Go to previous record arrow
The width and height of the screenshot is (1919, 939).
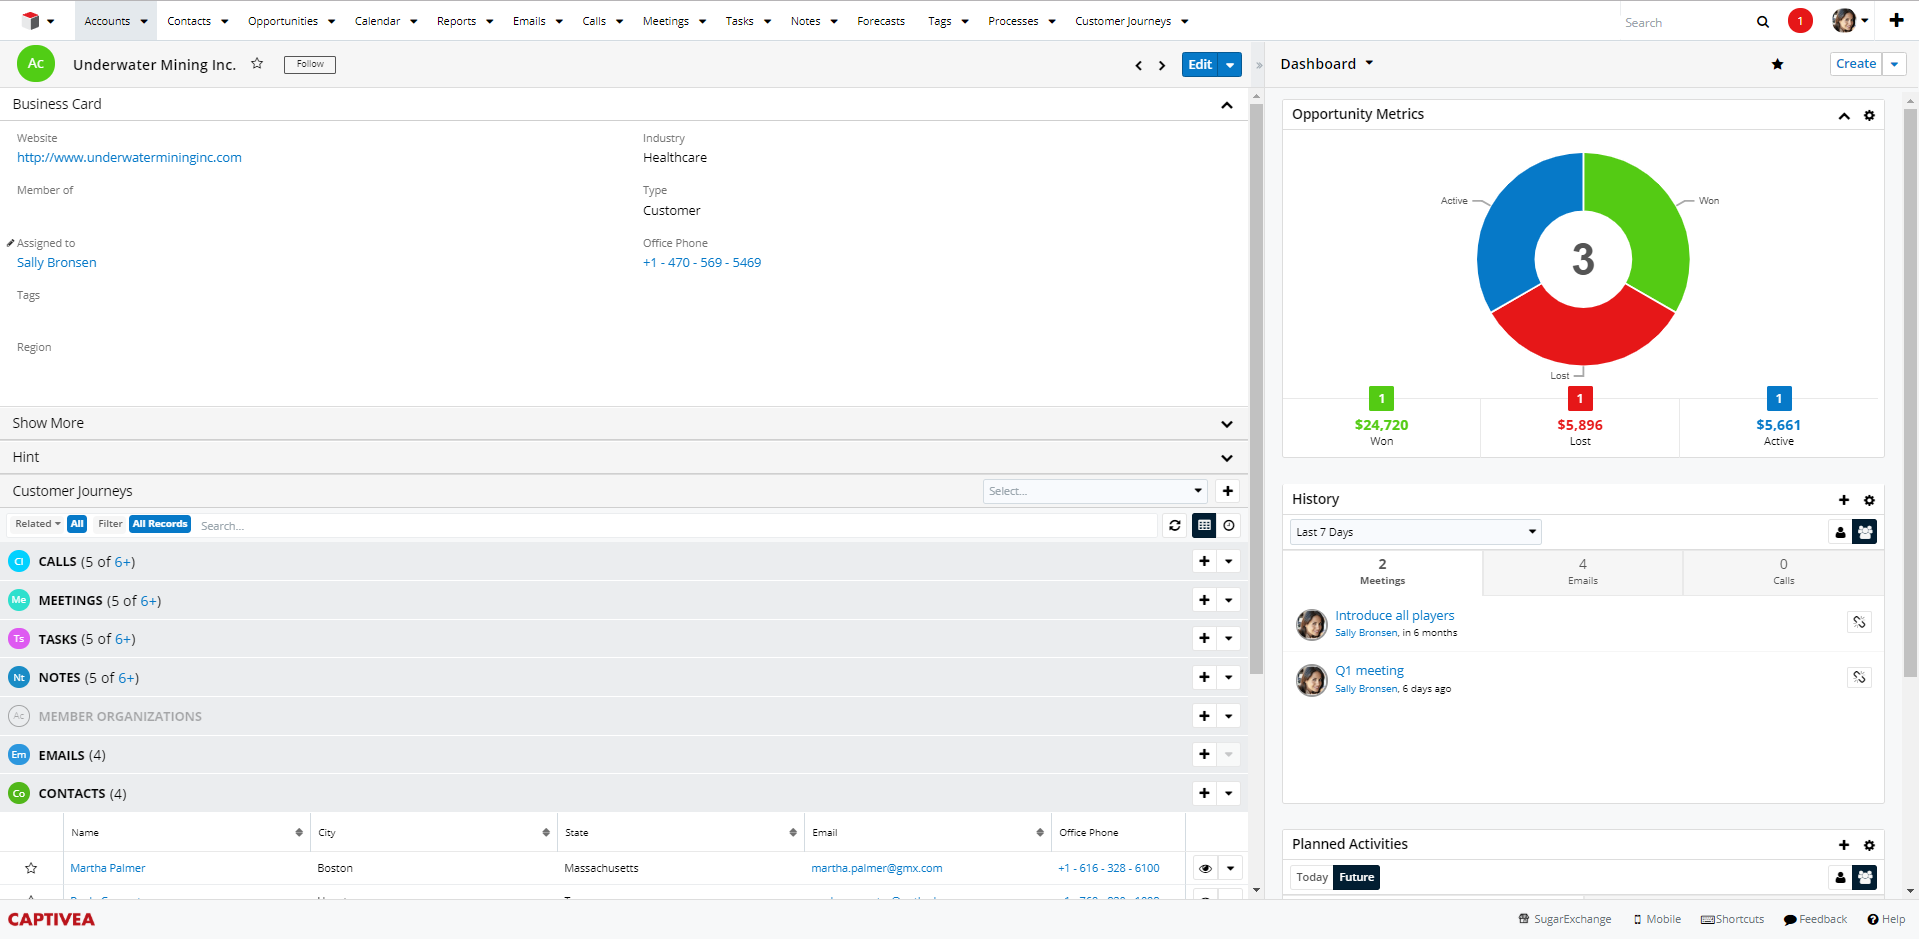(x=1138, y=65)
